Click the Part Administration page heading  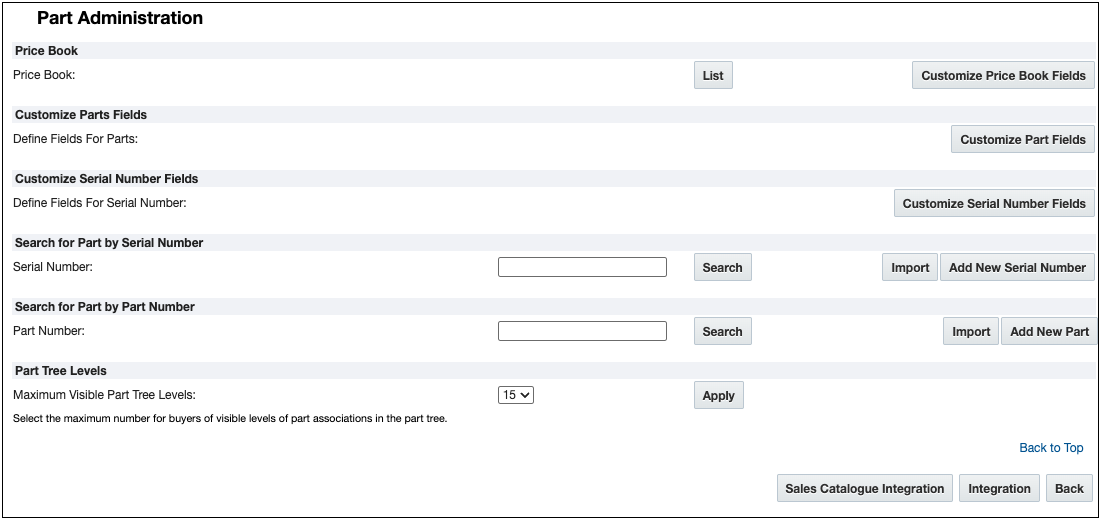120,18
